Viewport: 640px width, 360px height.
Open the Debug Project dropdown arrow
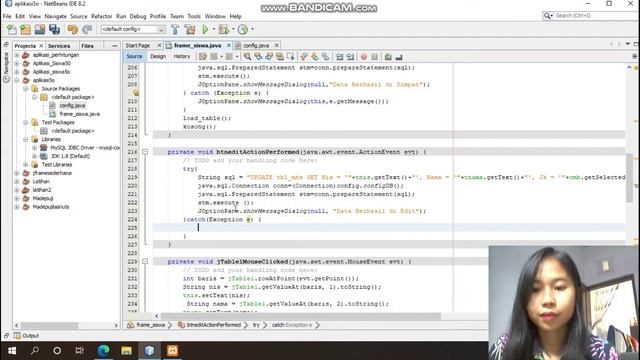click(233, 29)
